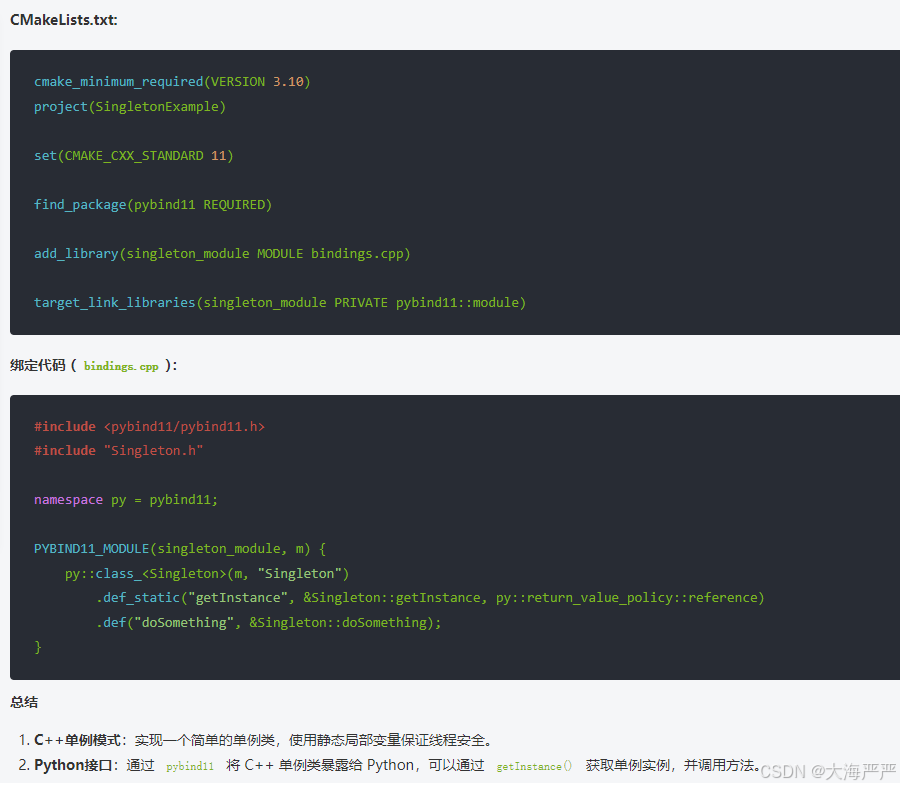Image resolution: width=900 pixels, height=787 pixels.
Task: Click the cmake_minimum_required code line
Action: (172, 81)
